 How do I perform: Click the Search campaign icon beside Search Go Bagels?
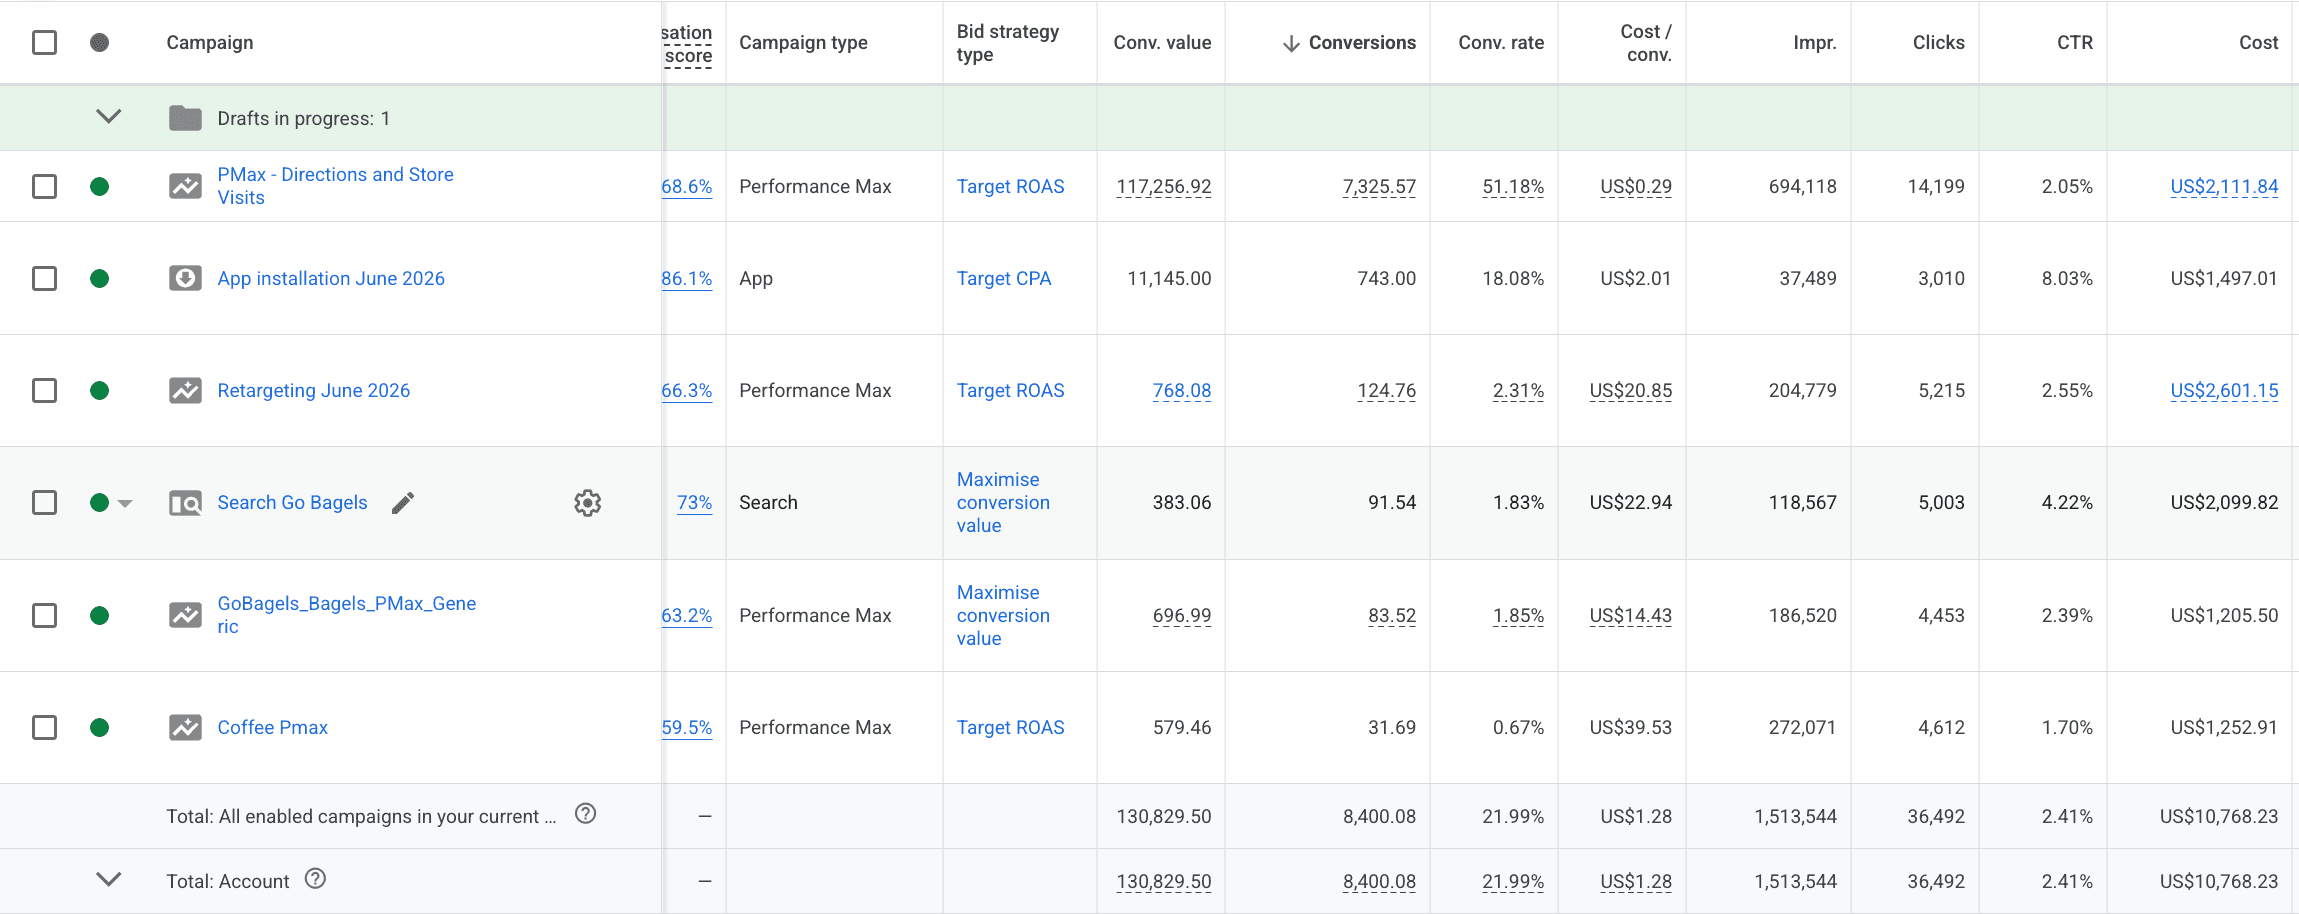coord(185,503)
